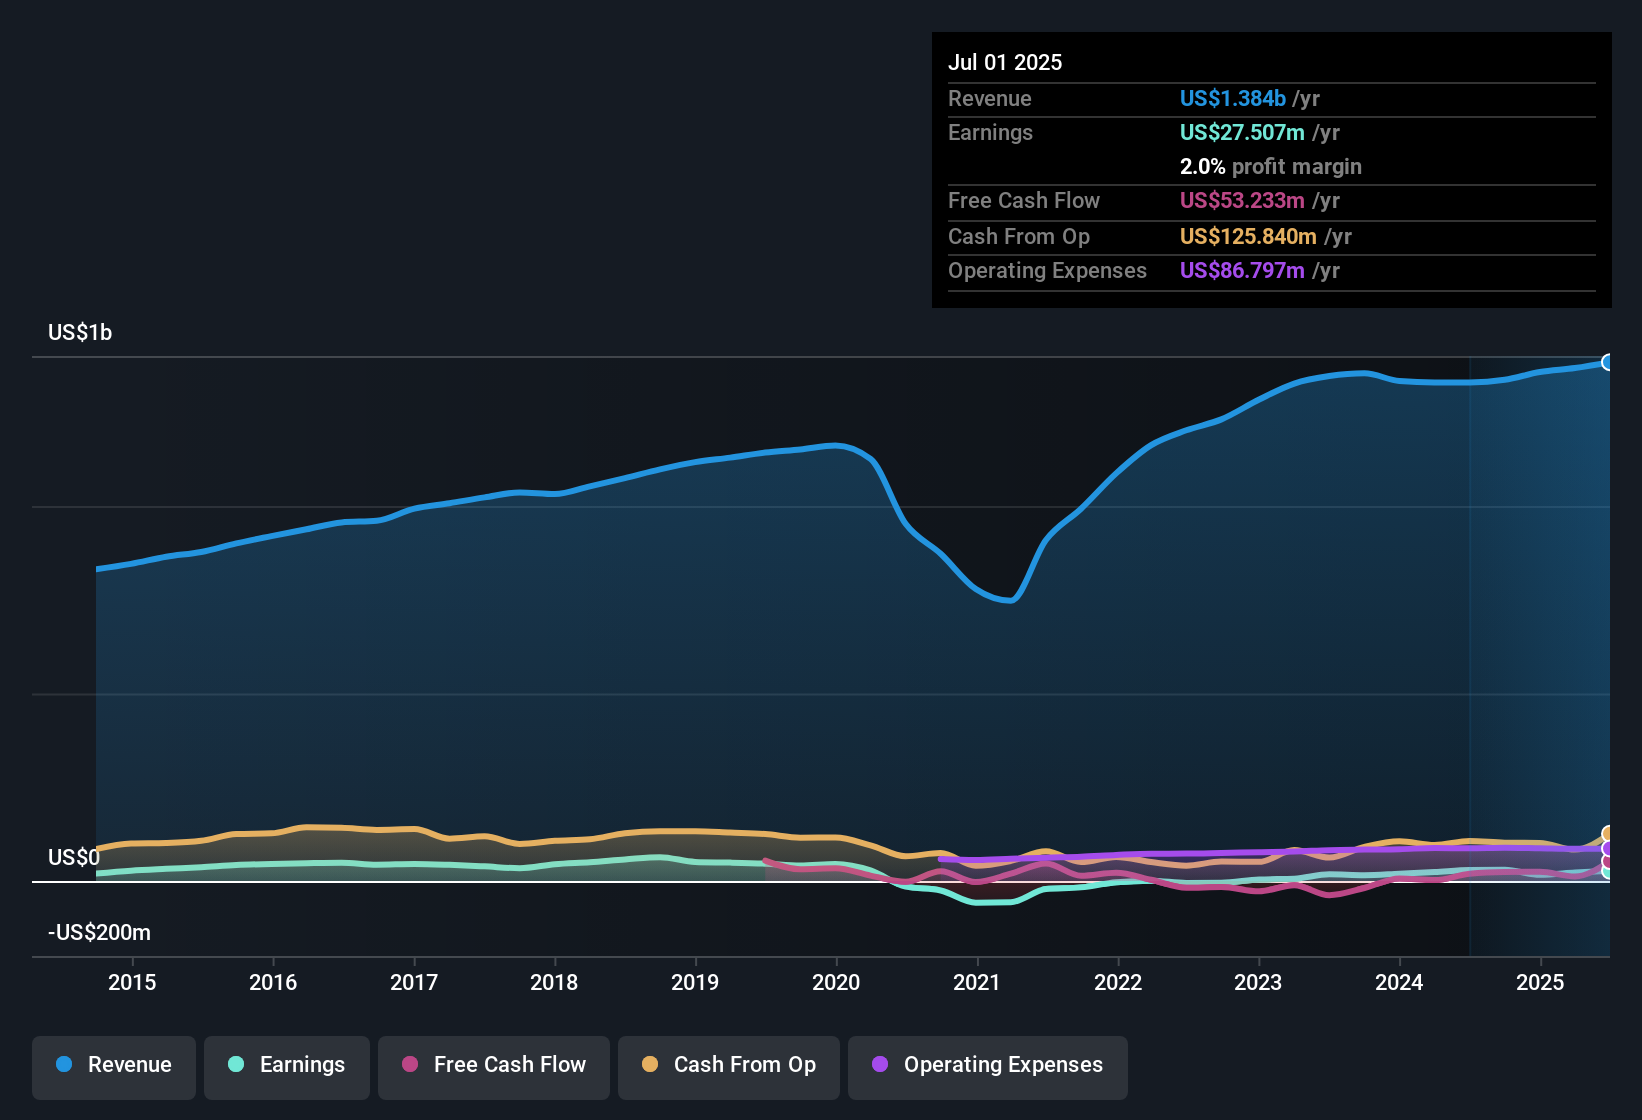Click the orange Cash From Op endpoint marker
1642x1120 pixels.
coord(1608,834)
